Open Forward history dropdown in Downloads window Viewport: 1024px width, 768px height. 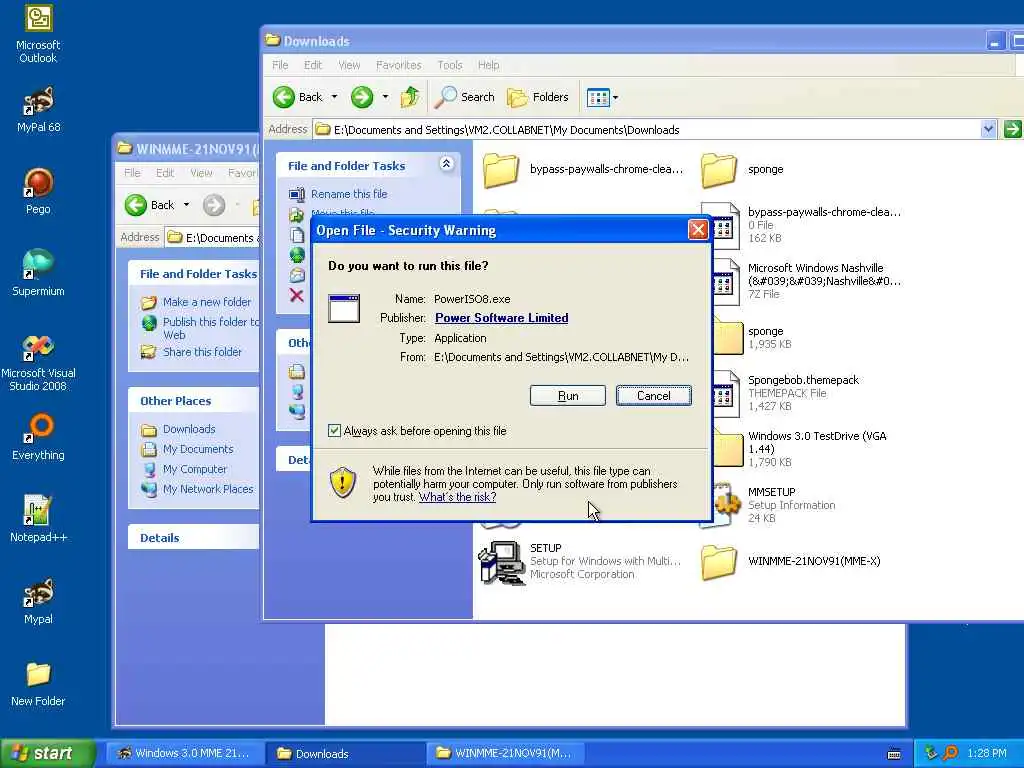[x=385, y=97]
